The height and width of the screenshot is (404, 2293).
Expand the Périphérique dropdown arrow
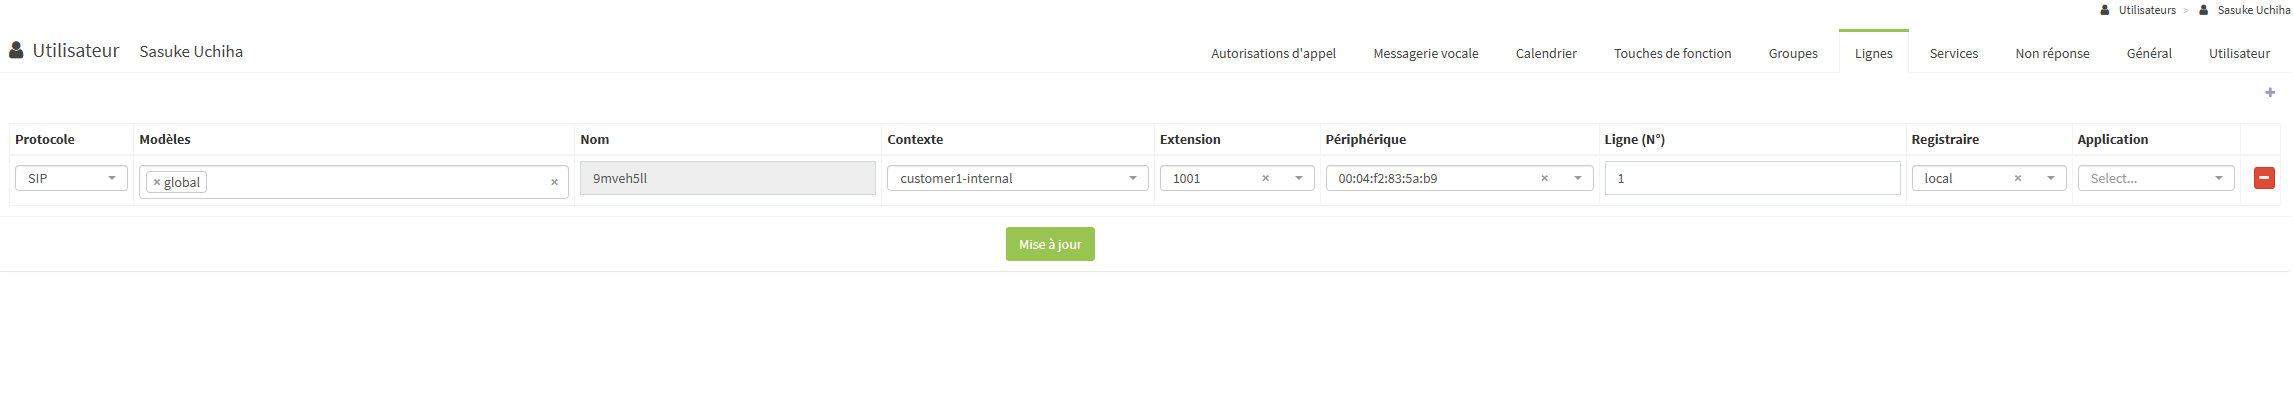click(1577, 178)
